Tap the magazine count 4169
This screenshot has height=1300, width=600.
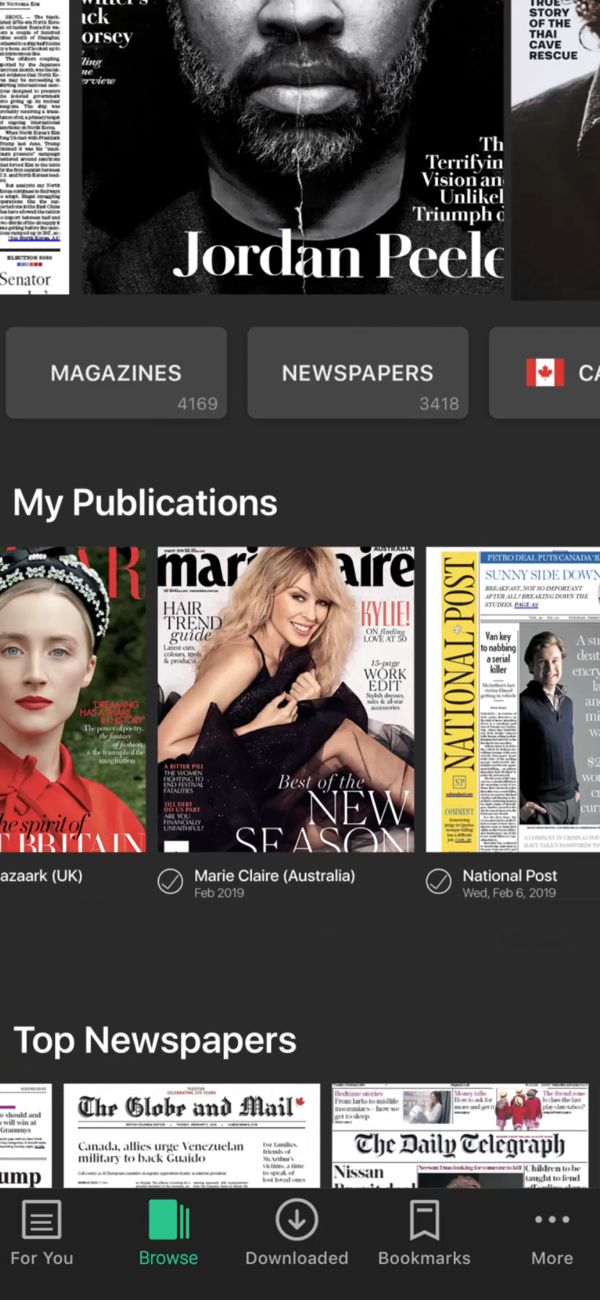pyautogui.click(x=197, y=404)
